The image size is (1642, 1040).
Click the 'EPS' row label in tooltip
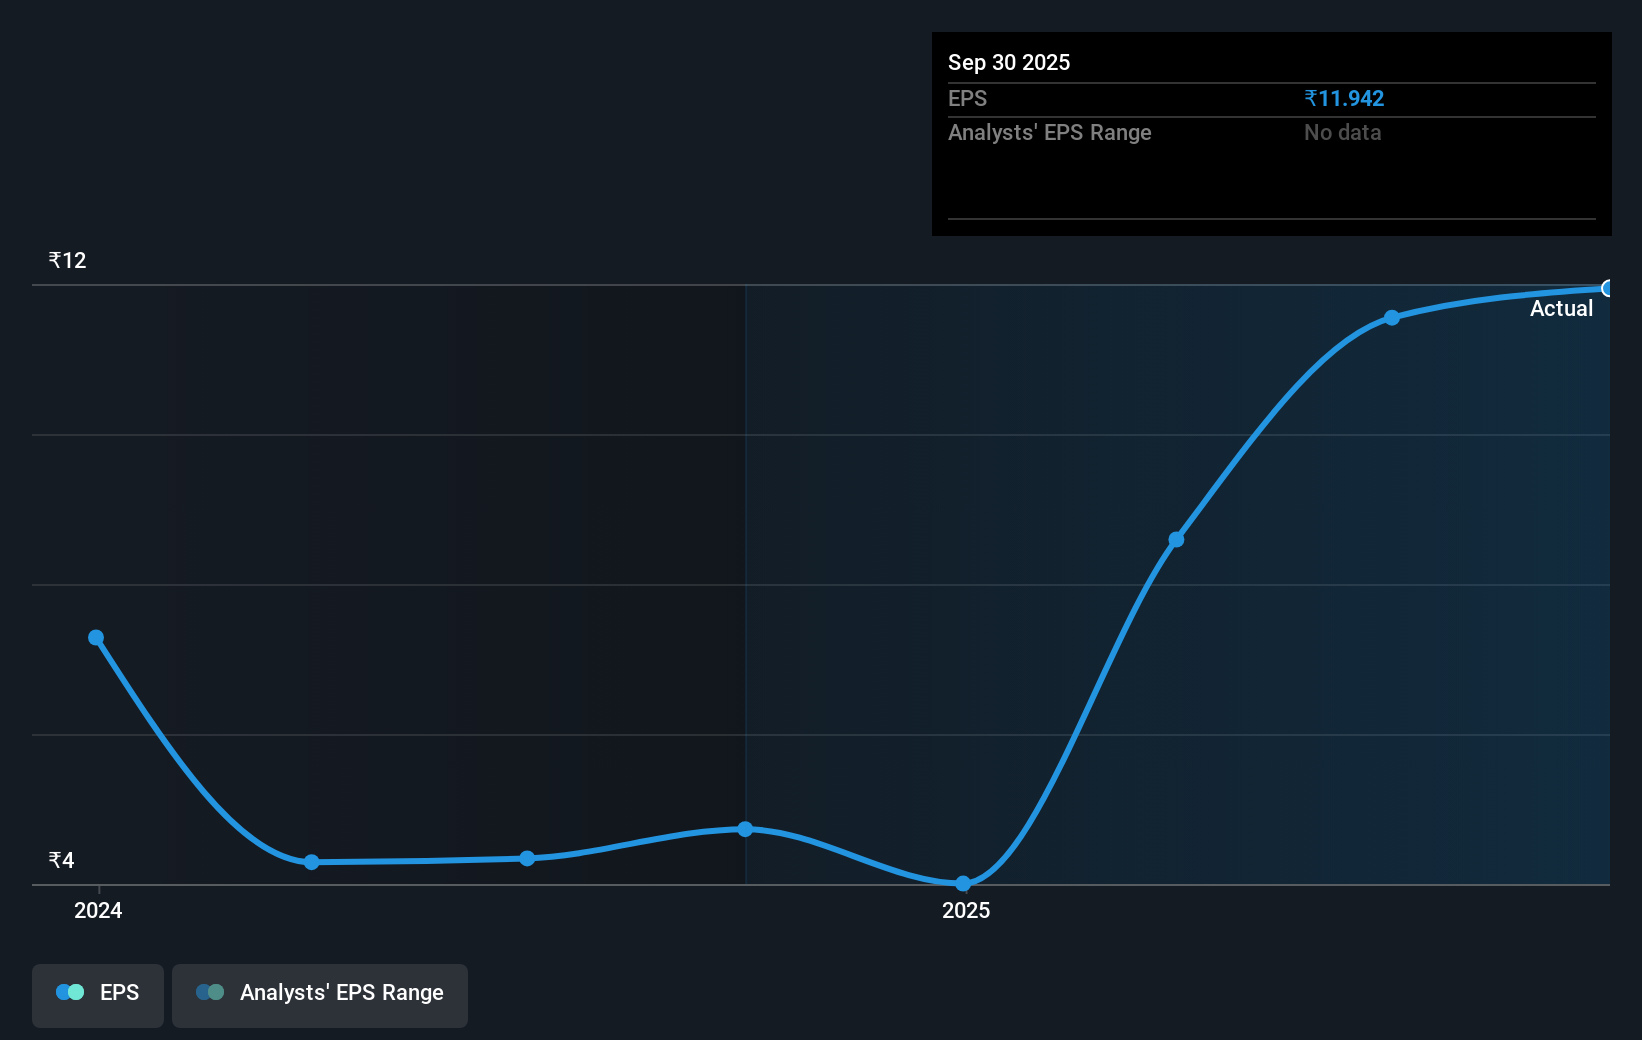tap(967, 99)
